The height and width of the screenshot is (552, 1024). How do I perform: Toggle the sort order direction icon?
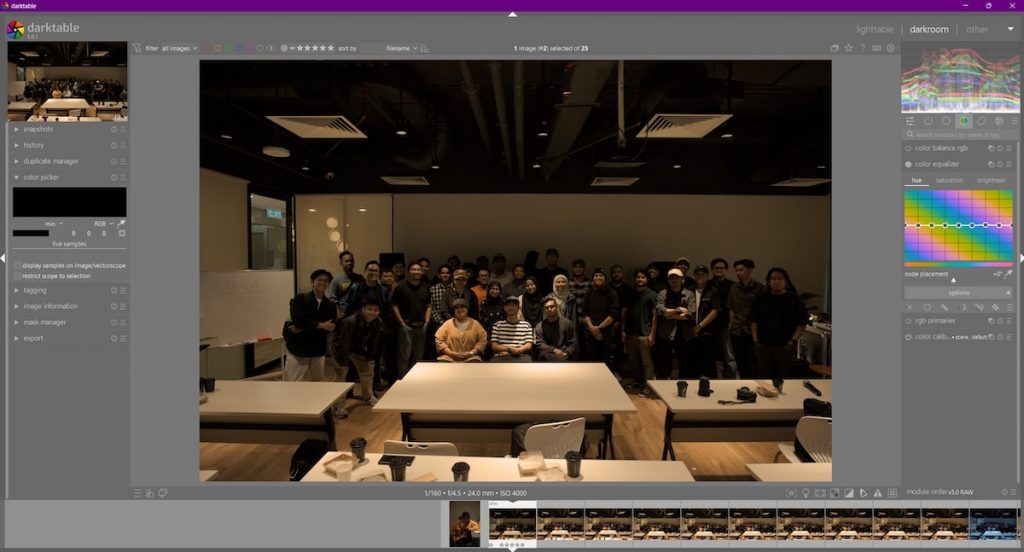(425, 48)
